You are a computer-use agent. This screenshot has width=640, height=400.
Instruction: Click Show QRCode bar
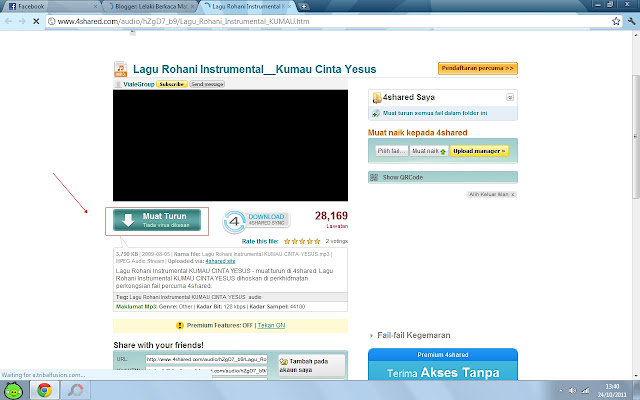tap(443, 177)
